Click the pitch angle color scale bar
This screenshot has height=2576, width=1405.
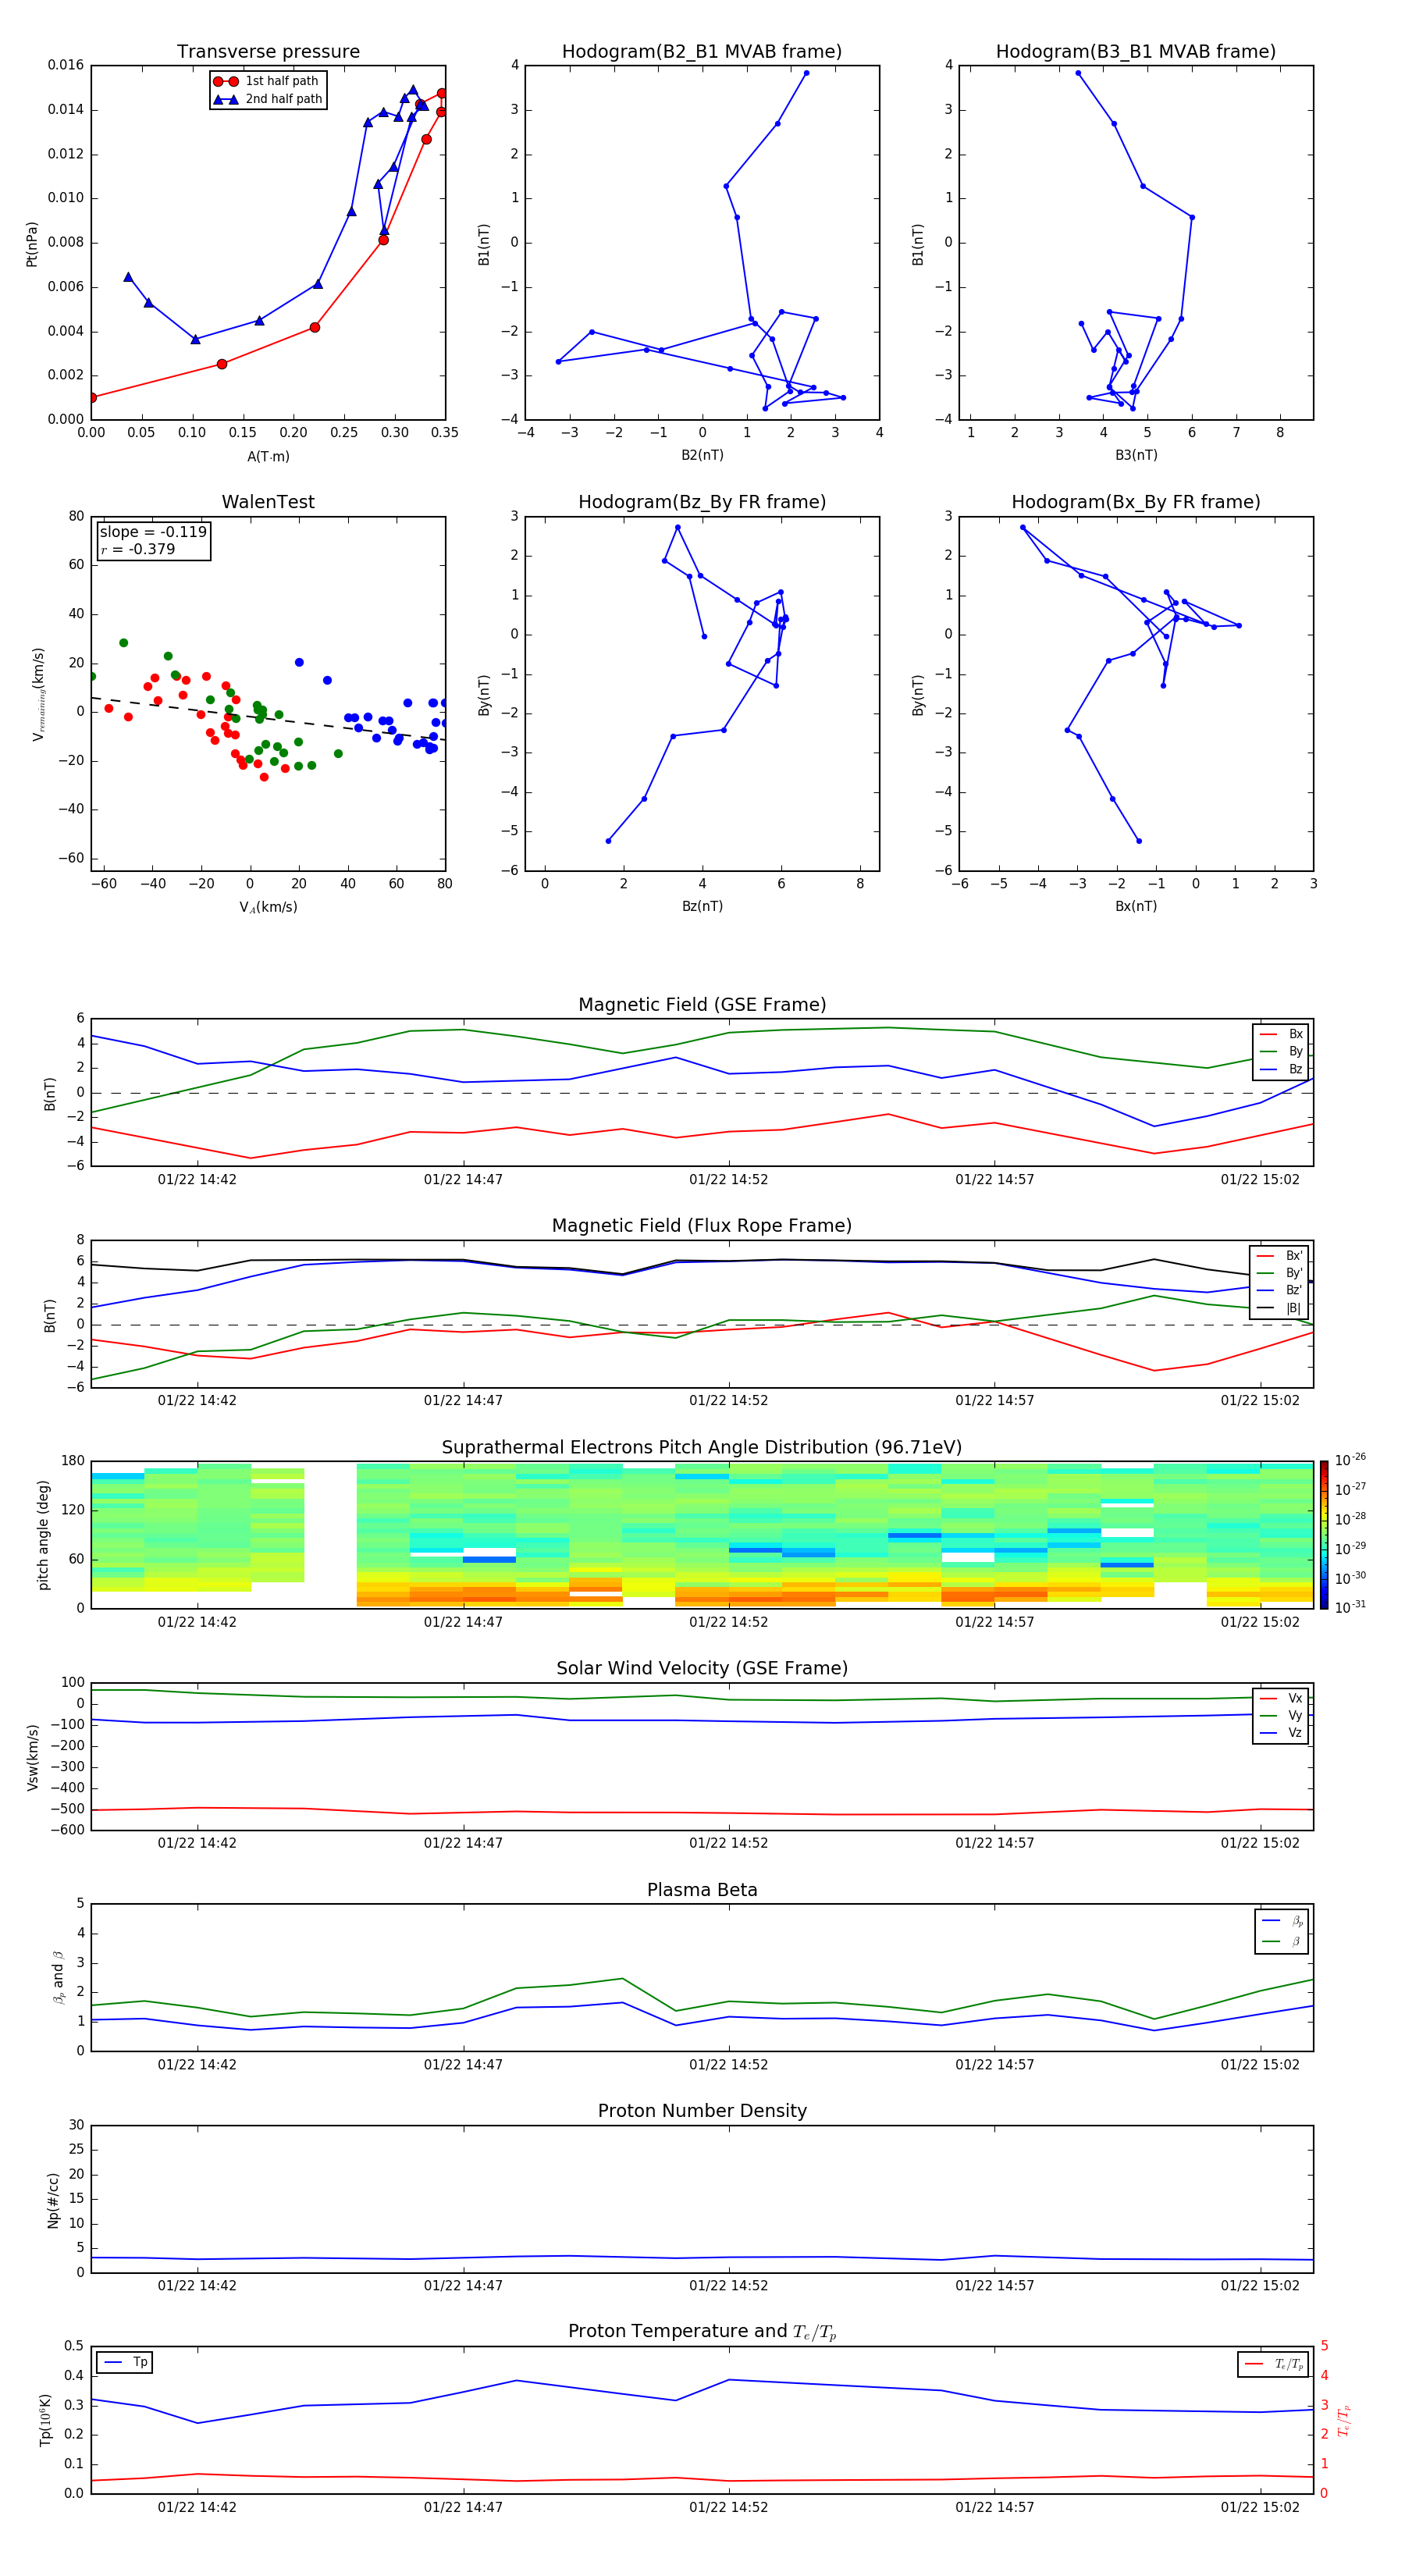[1324, 1534]
